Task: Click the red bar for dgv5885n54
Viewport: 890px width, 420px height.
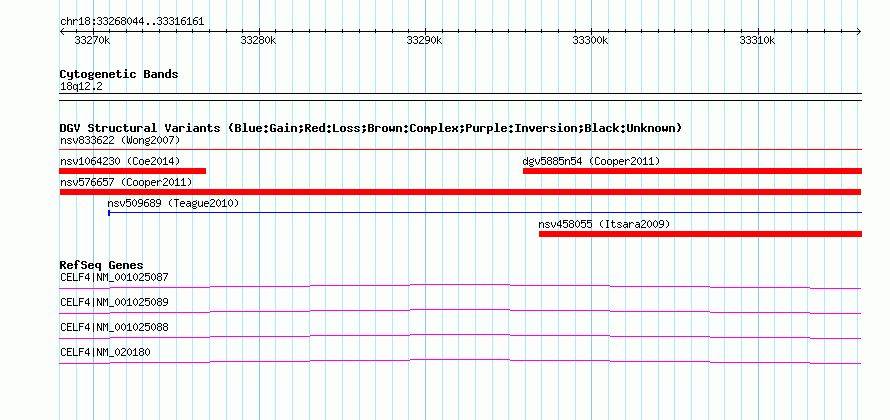Action: point(692,171)
